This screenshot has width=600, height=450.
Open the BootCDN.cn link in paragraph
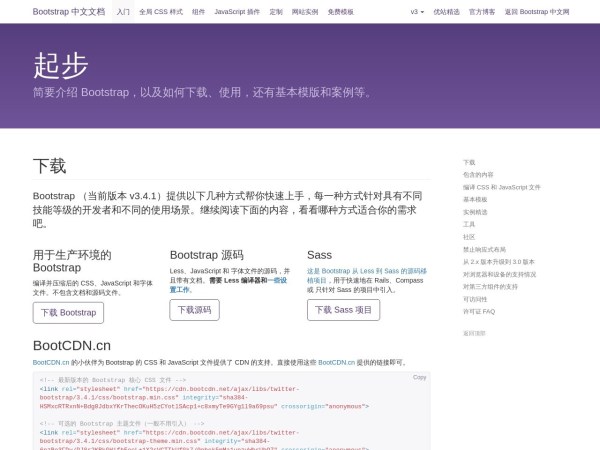(x=51, y=362)
